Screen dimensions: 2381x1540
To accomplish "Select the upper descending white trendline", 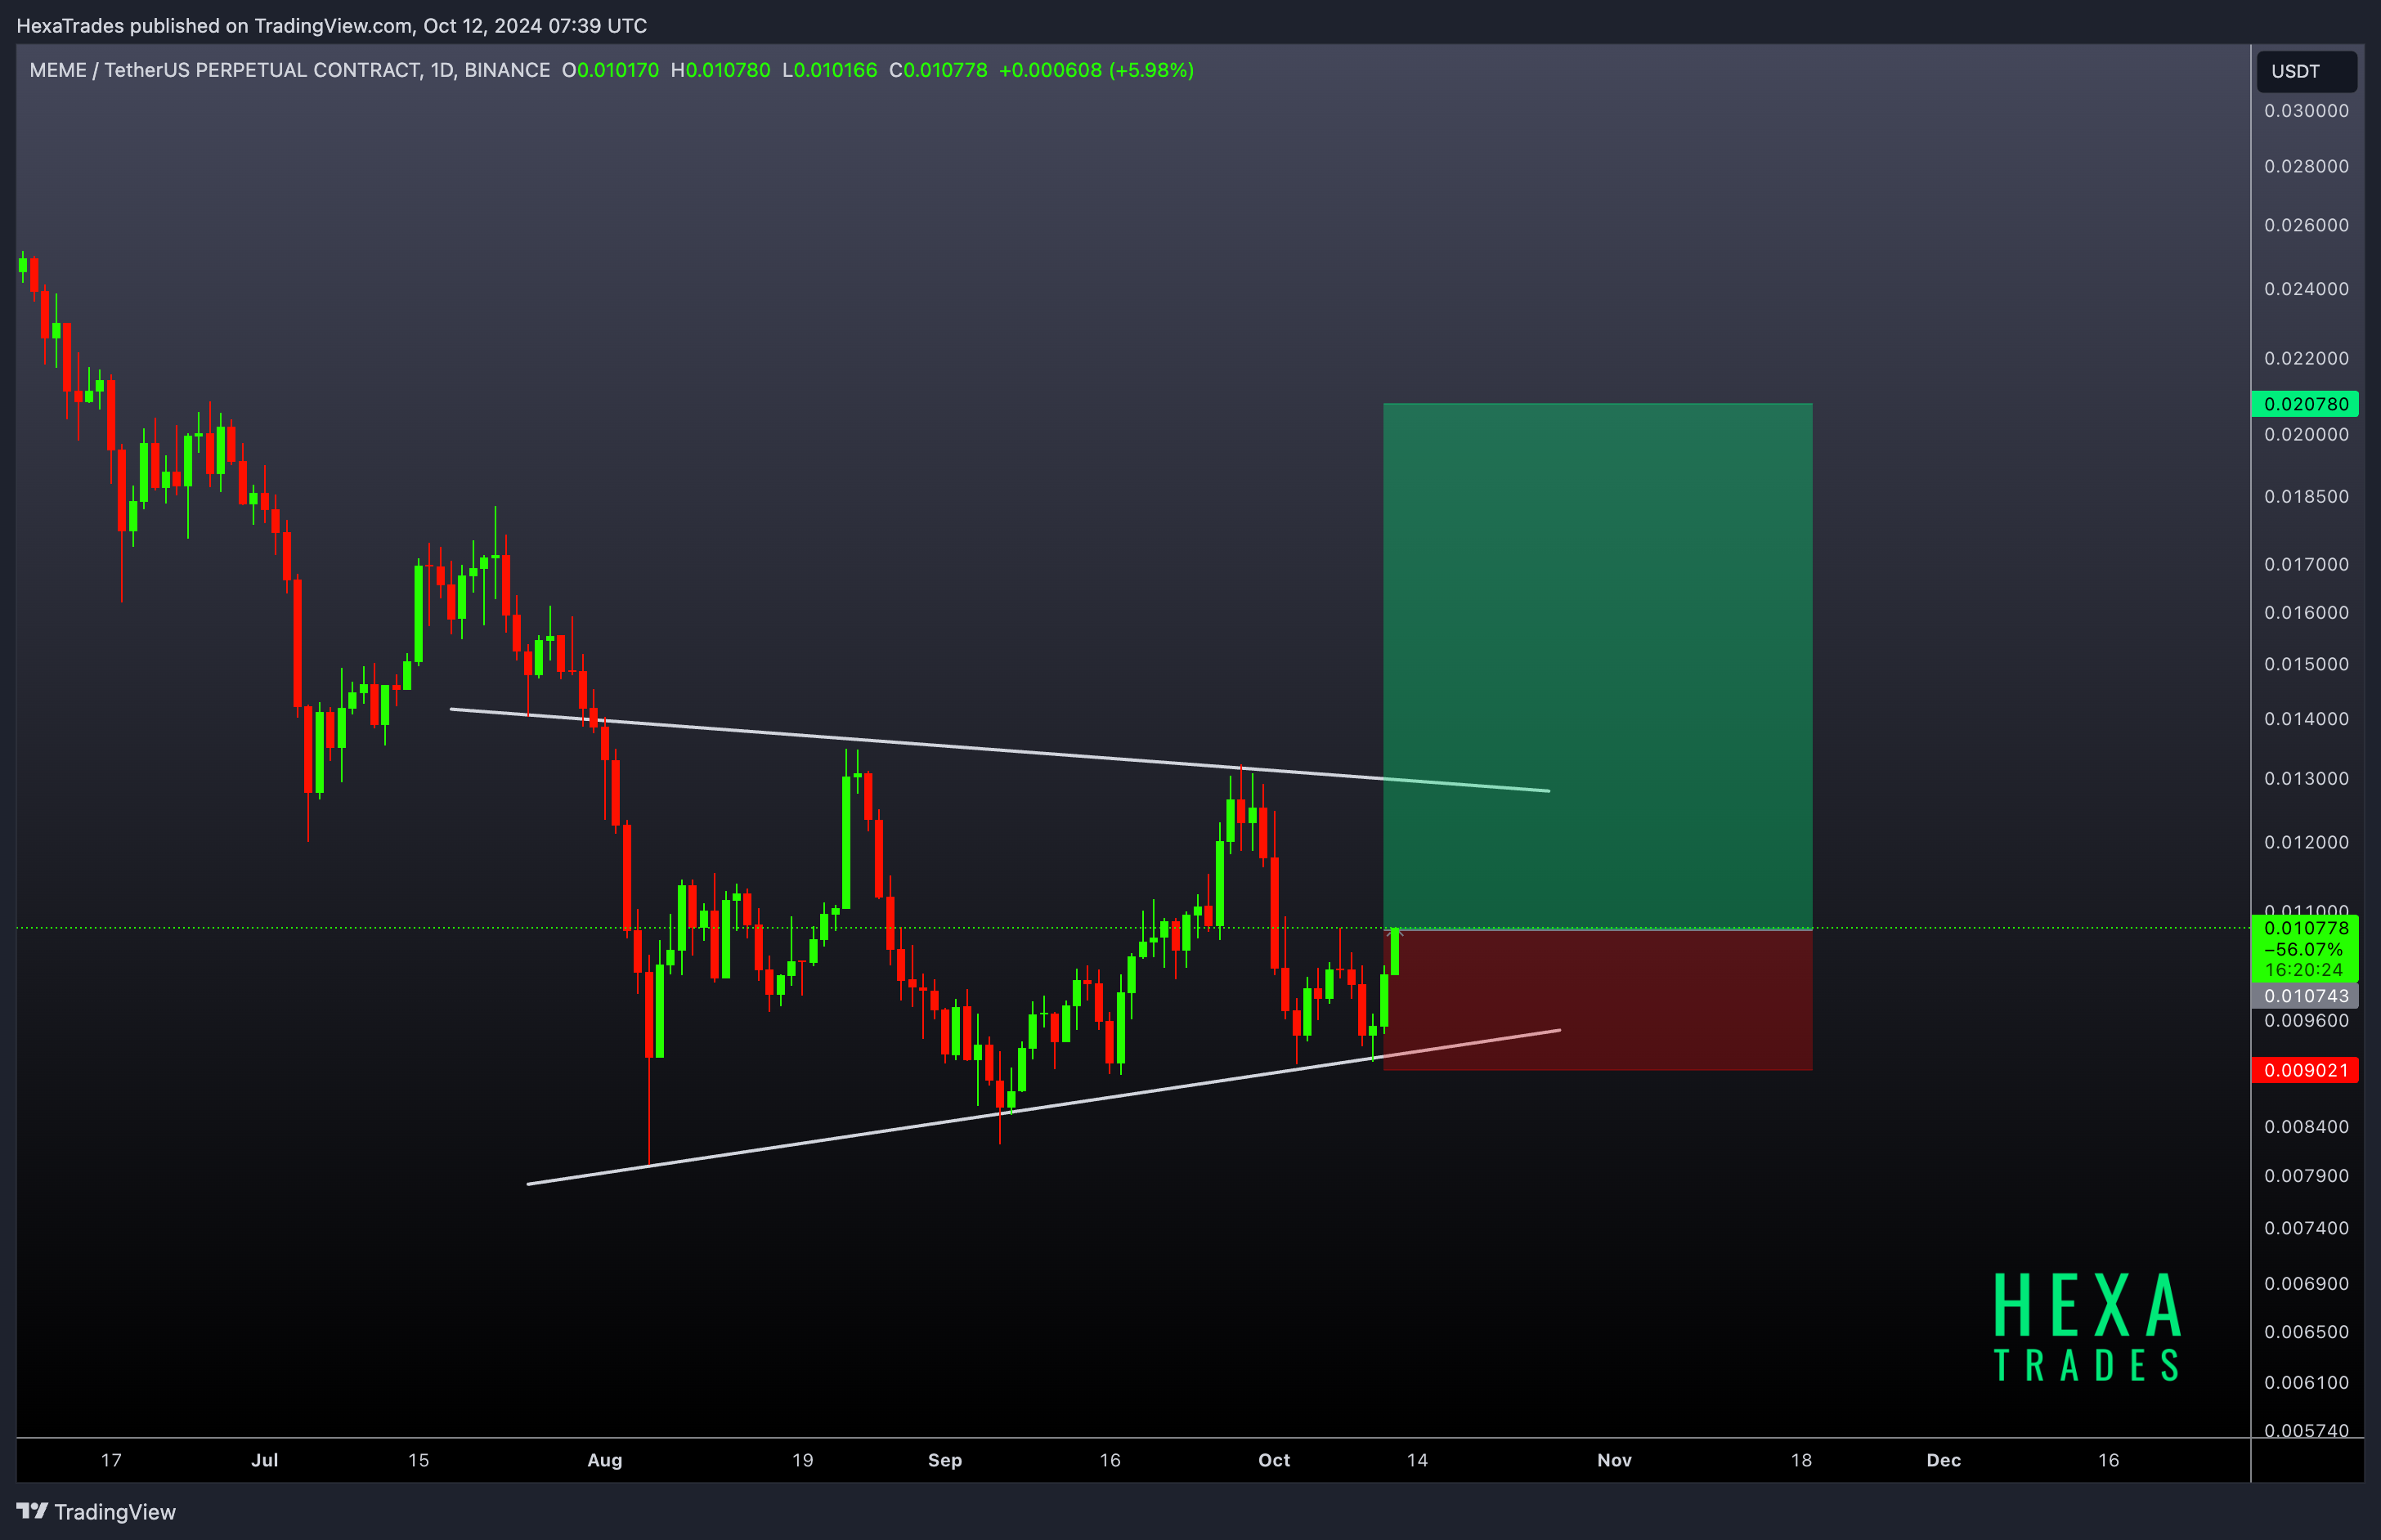I will 1000,750.
